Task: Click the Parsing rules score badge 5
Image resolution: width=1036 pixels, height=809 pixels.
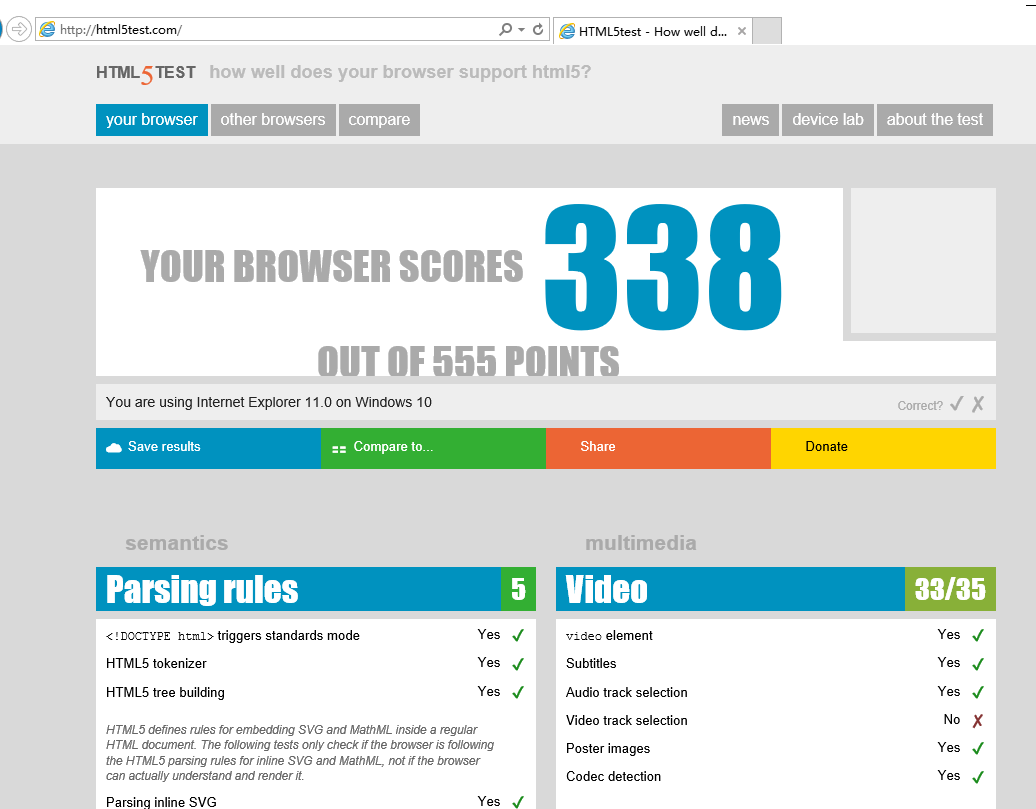Action: pos(518,589)
